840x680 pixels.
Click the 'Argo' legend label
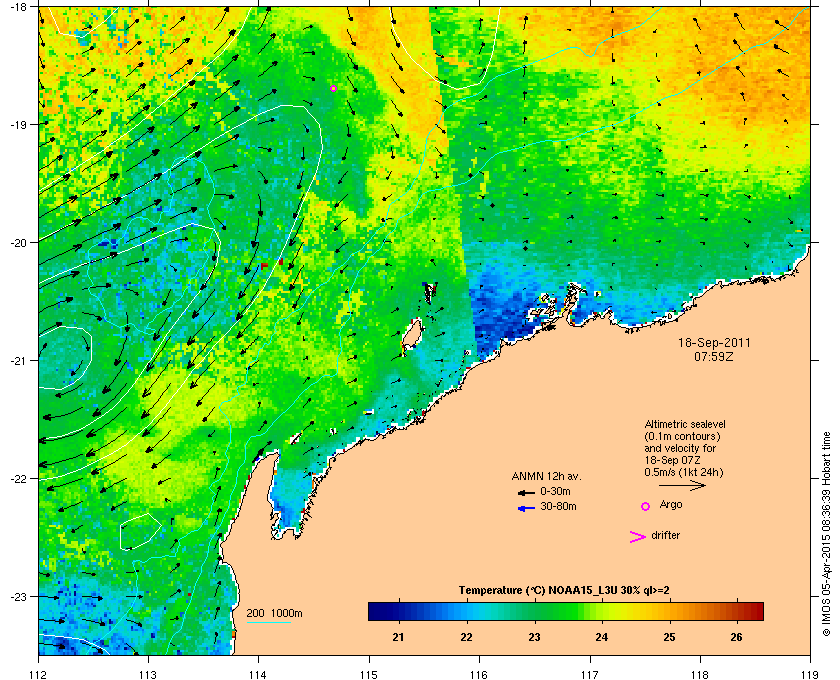point(671,505)
